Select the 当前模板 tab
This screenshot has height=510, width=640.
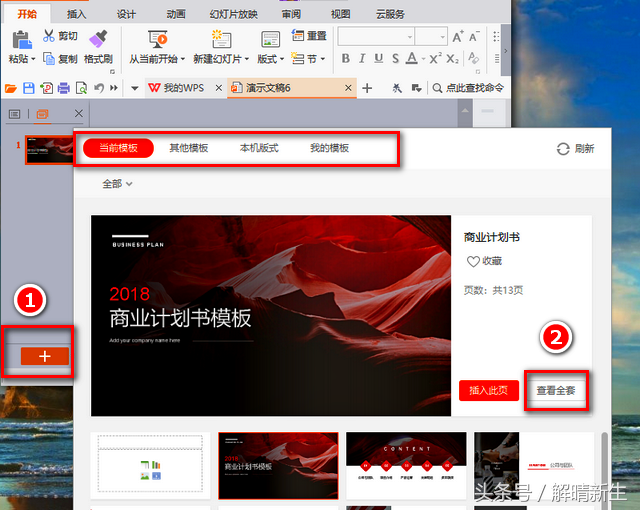[x=118, y=148]
